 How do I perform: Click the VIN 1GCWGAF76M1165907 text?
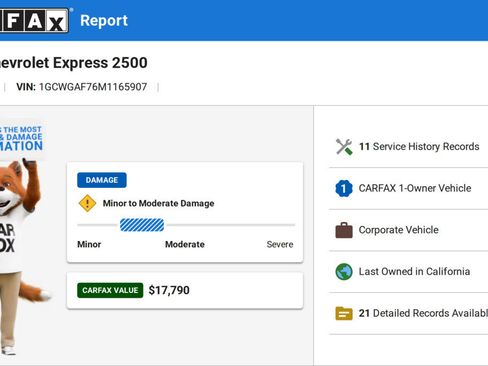click(x=82, y=87)
